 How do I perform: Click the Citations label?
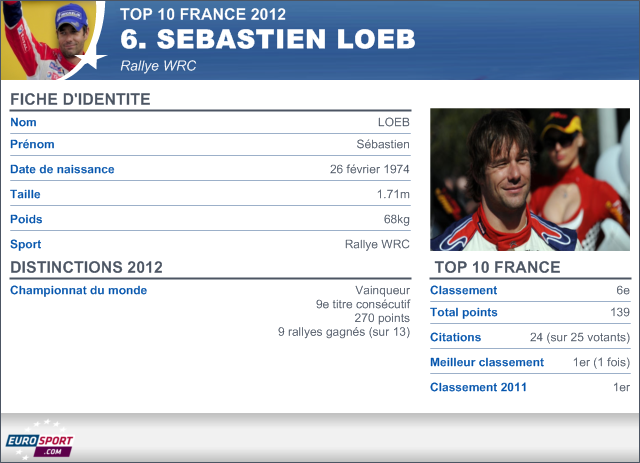pos(456,337)
